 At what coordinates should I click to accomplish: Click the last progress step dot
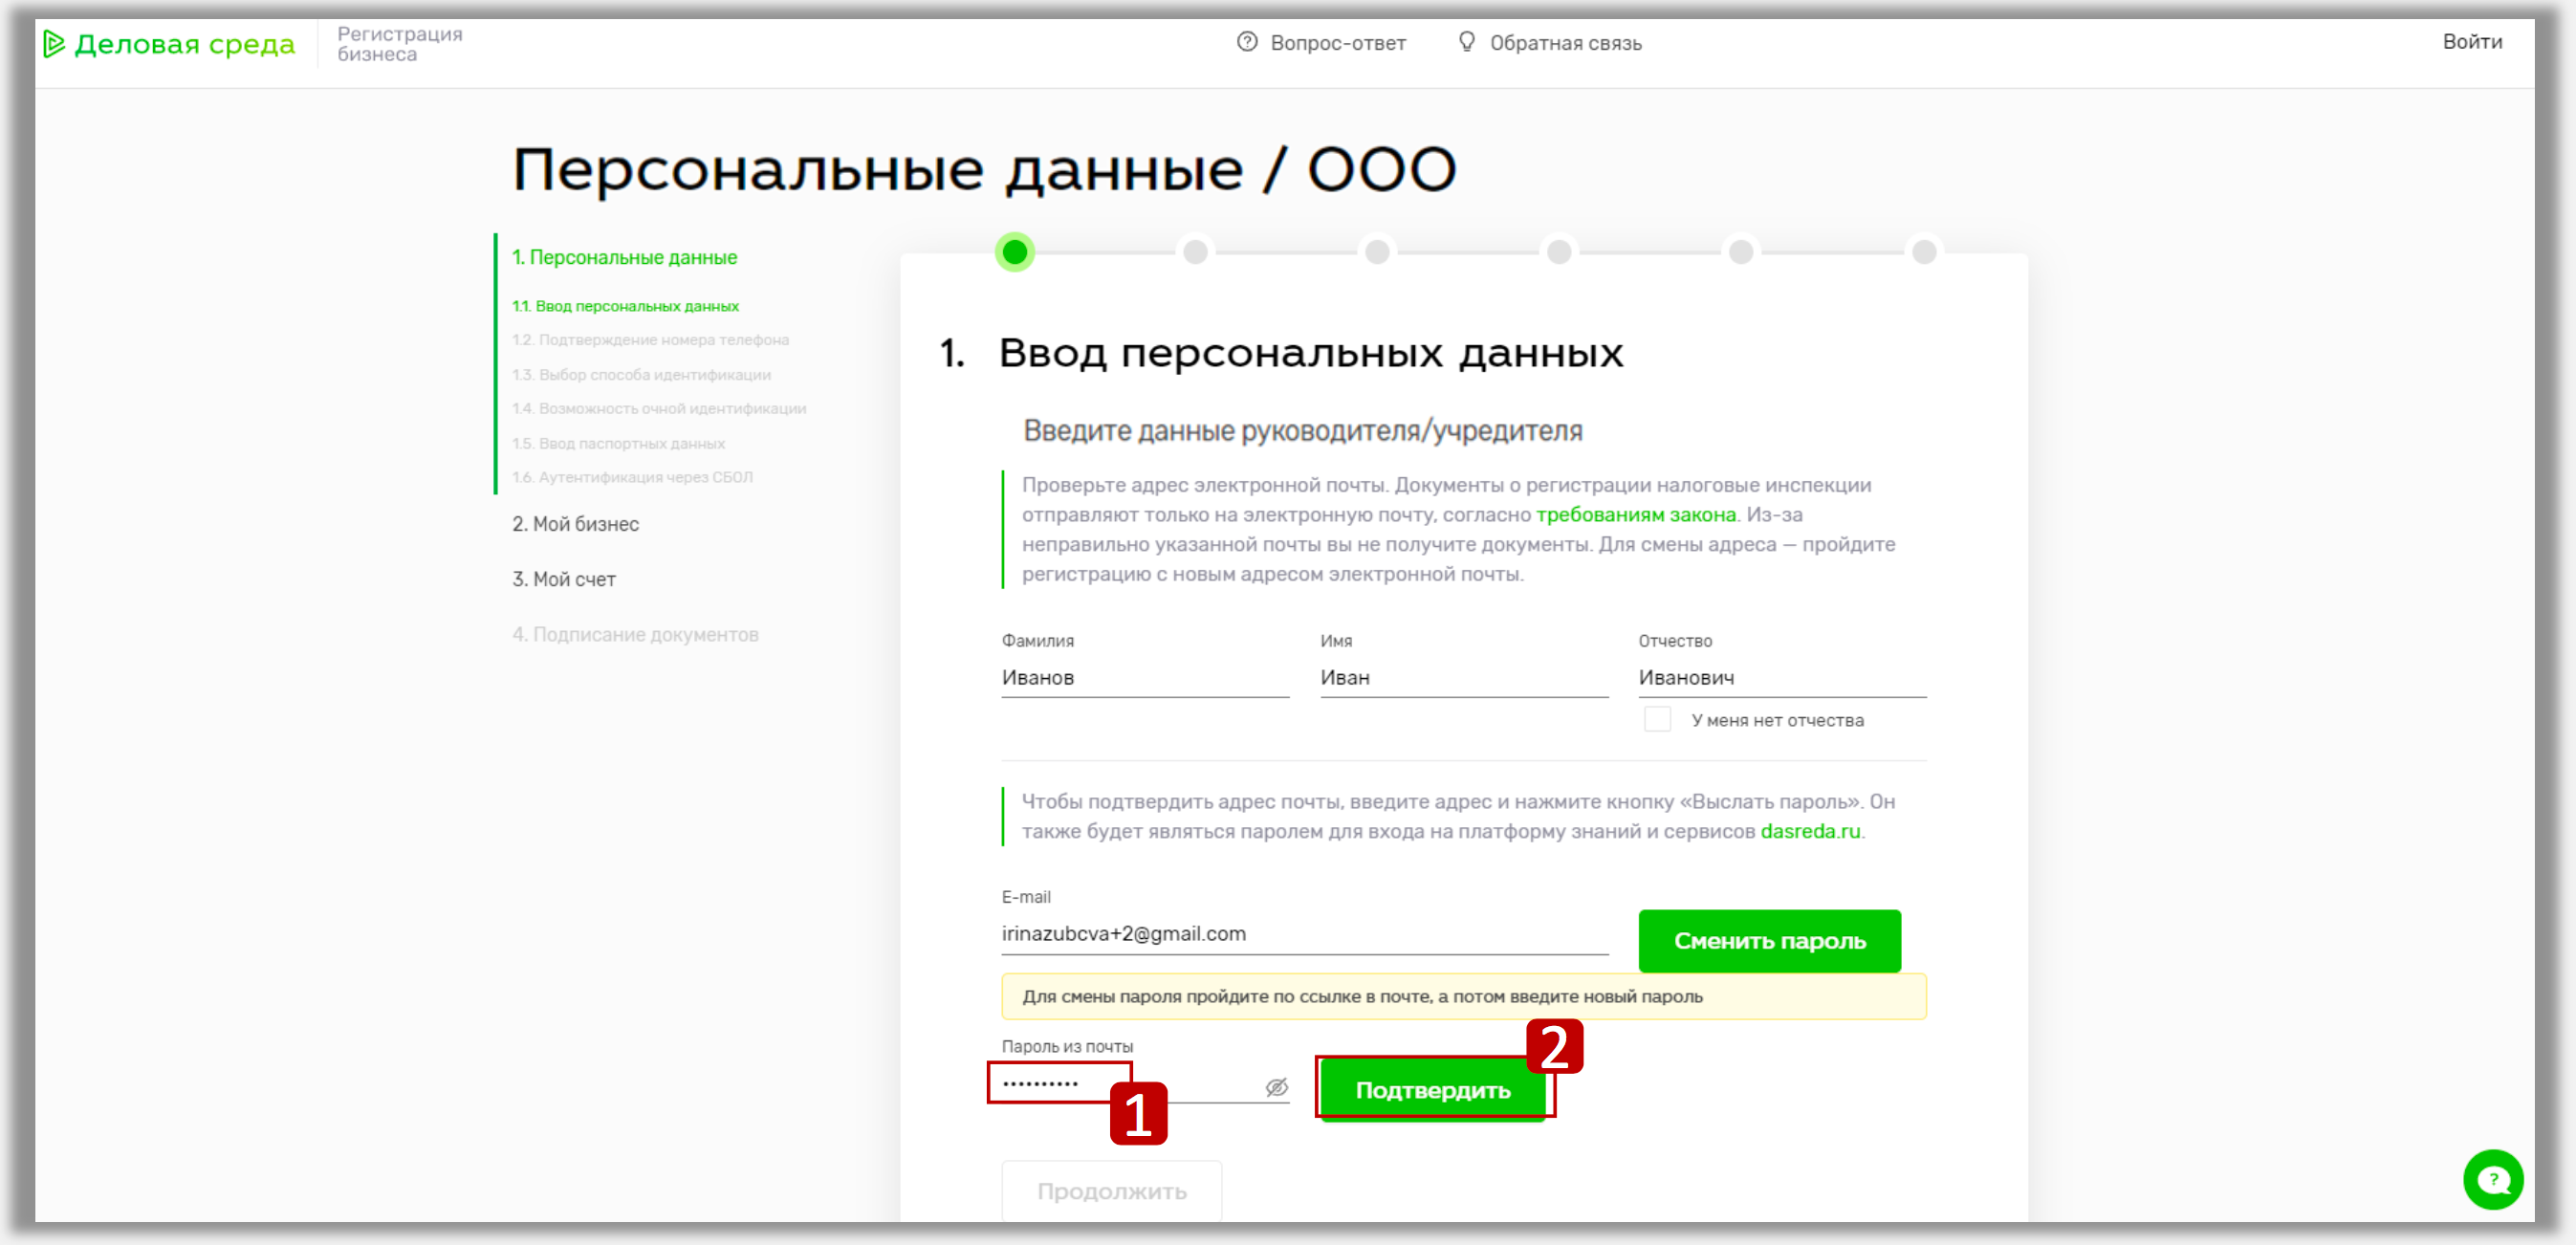(1925, 252)
